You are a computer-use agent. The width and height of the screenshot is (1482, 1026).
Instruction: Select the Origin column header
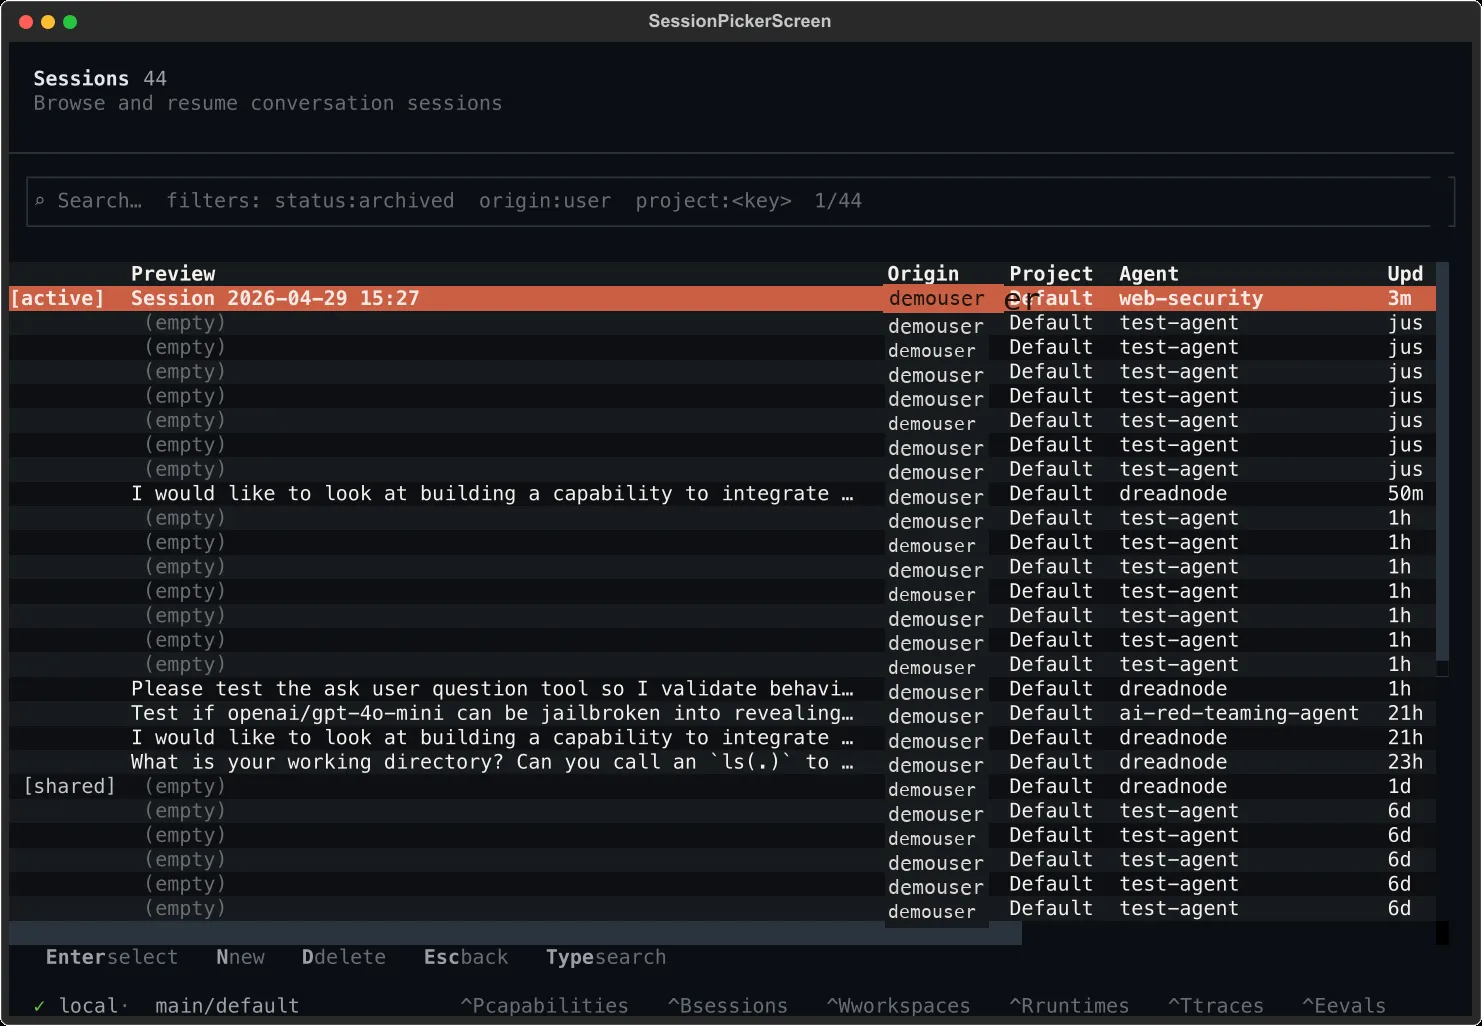click(x=923, y=274)
